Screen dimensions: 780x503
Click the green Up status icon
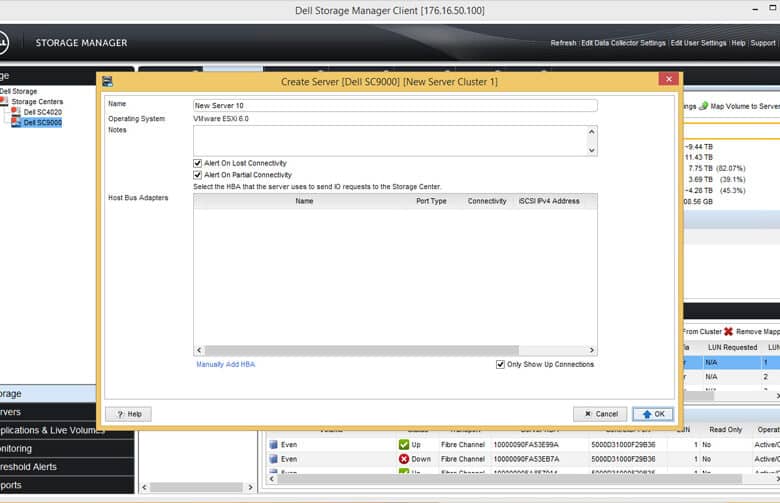tap(404, 444)
